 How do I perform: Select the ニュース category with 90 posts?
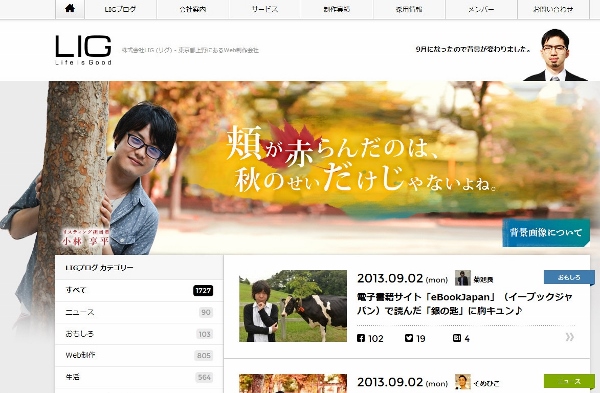click(139, 312)
